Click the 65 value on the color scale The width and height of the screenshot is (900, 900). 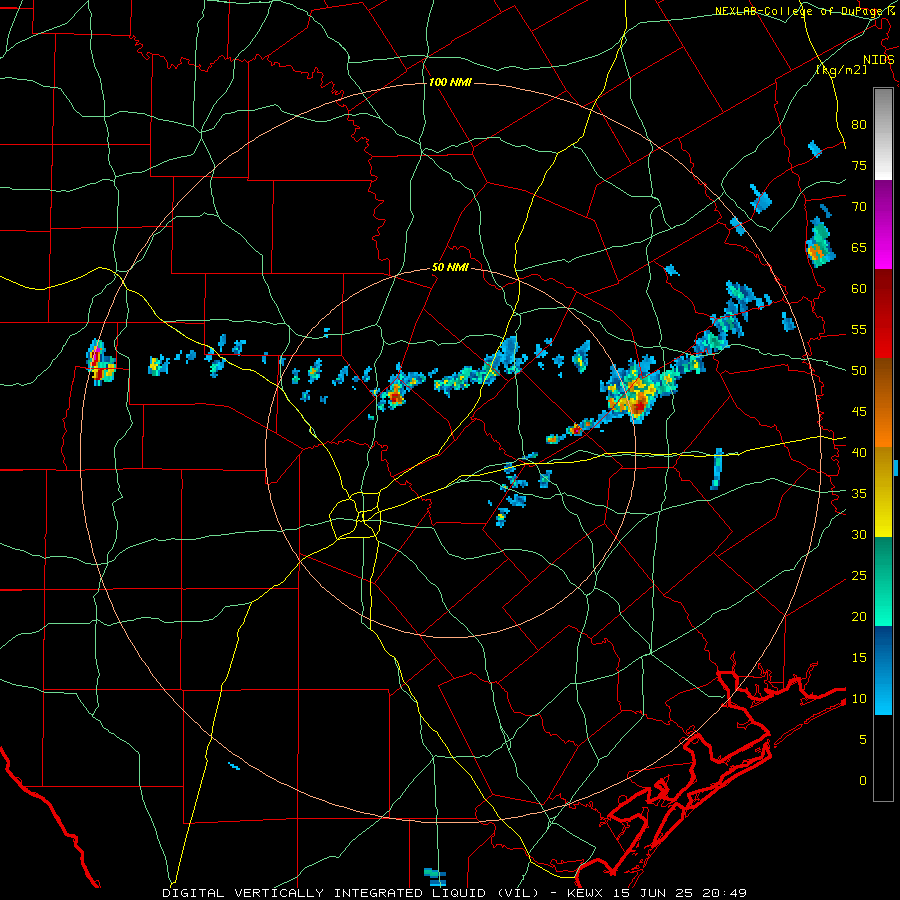tap(859, 247)
